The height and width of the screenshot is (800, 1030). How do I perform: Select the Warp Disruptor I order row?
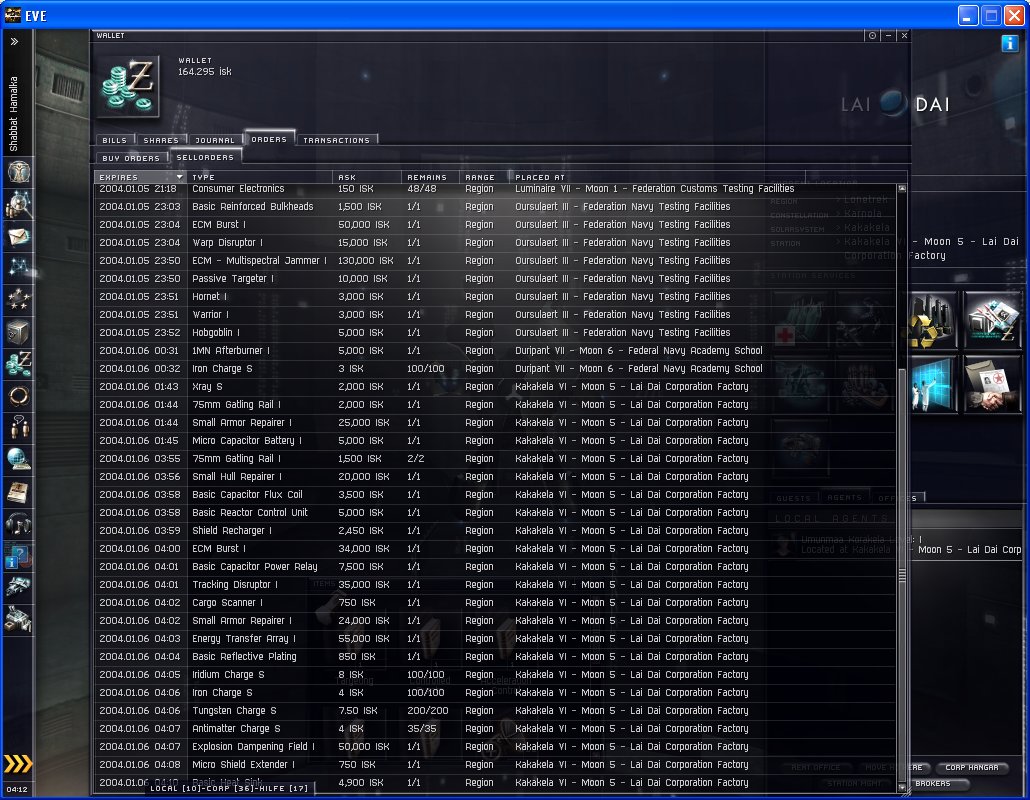coord(496,242)
